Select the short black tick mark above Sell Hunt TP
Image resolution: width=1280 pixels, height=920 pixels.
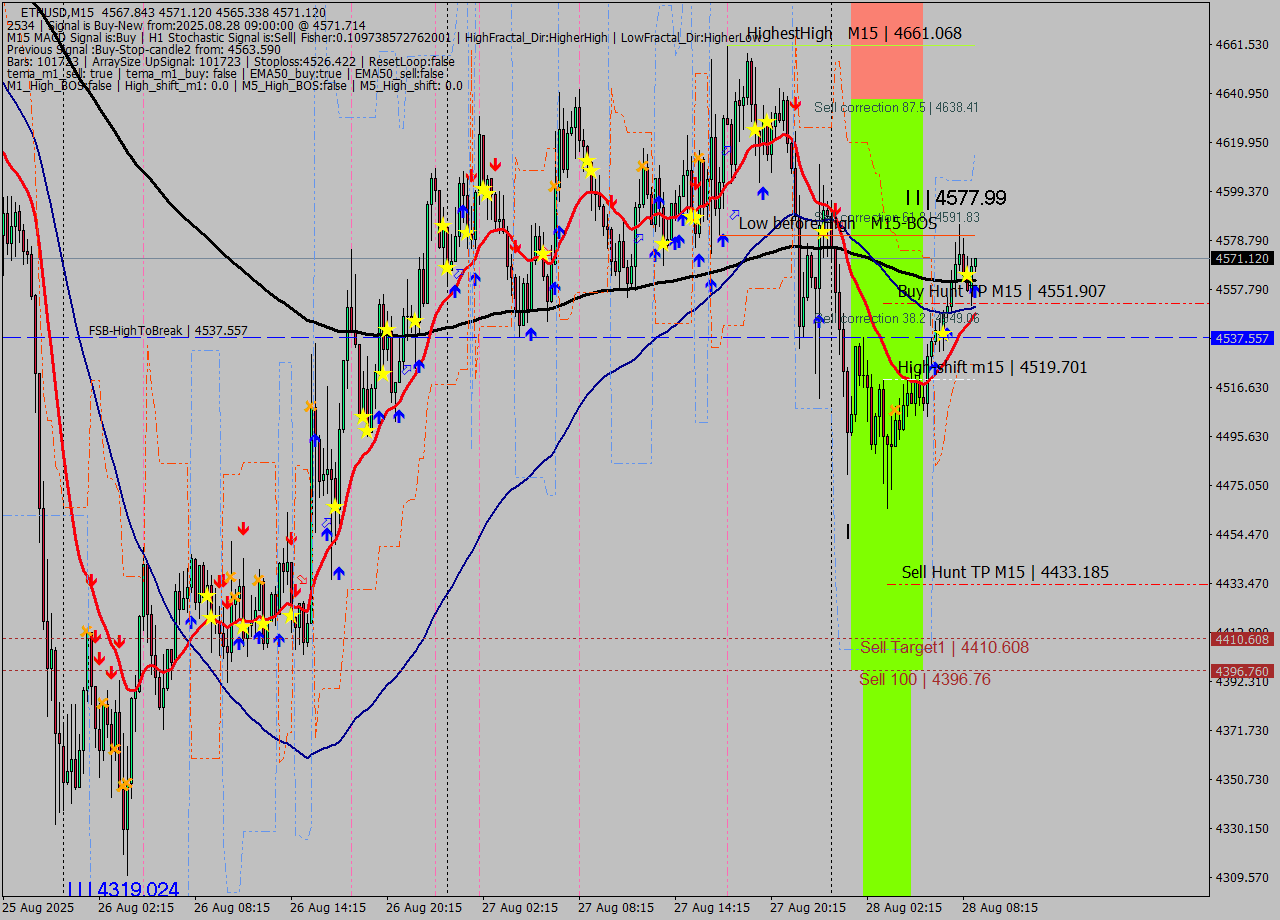coord(848,531)
